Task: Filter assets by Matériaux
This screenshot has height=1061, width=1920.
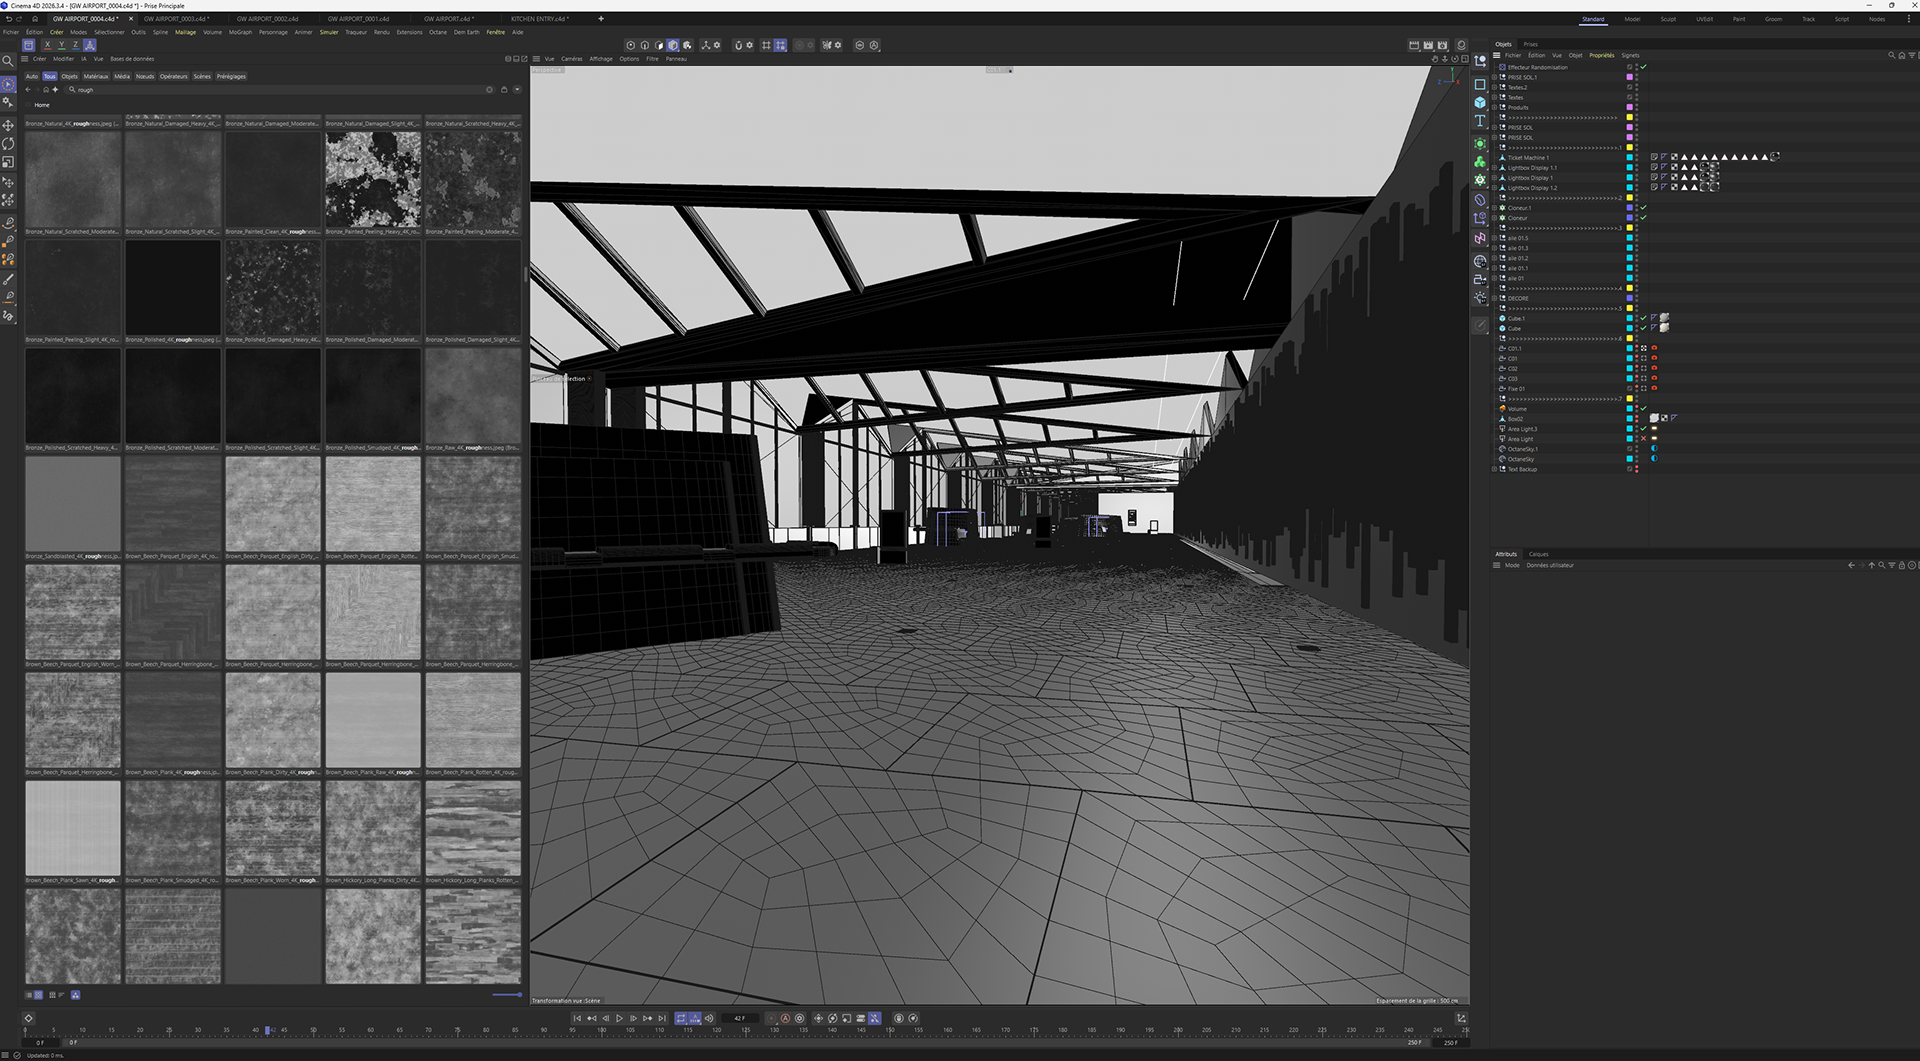Action: click(96, 76)
